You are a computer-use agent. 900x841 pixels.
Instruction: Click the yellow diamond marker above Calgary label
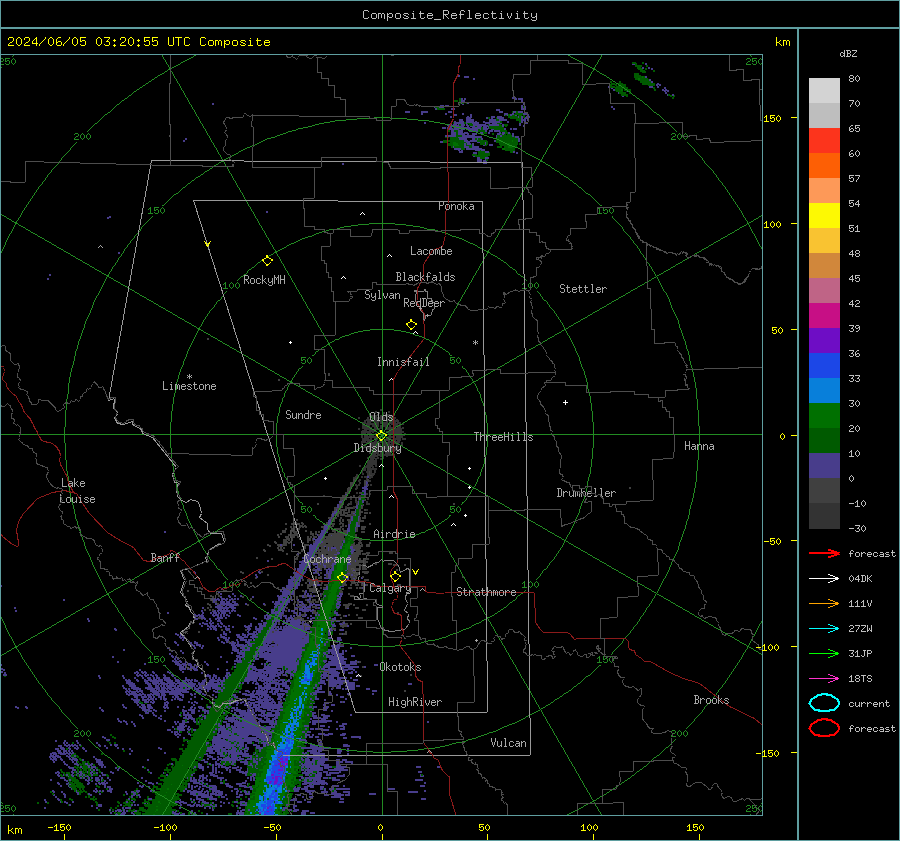pyautogui.click(x=395, y=576)
